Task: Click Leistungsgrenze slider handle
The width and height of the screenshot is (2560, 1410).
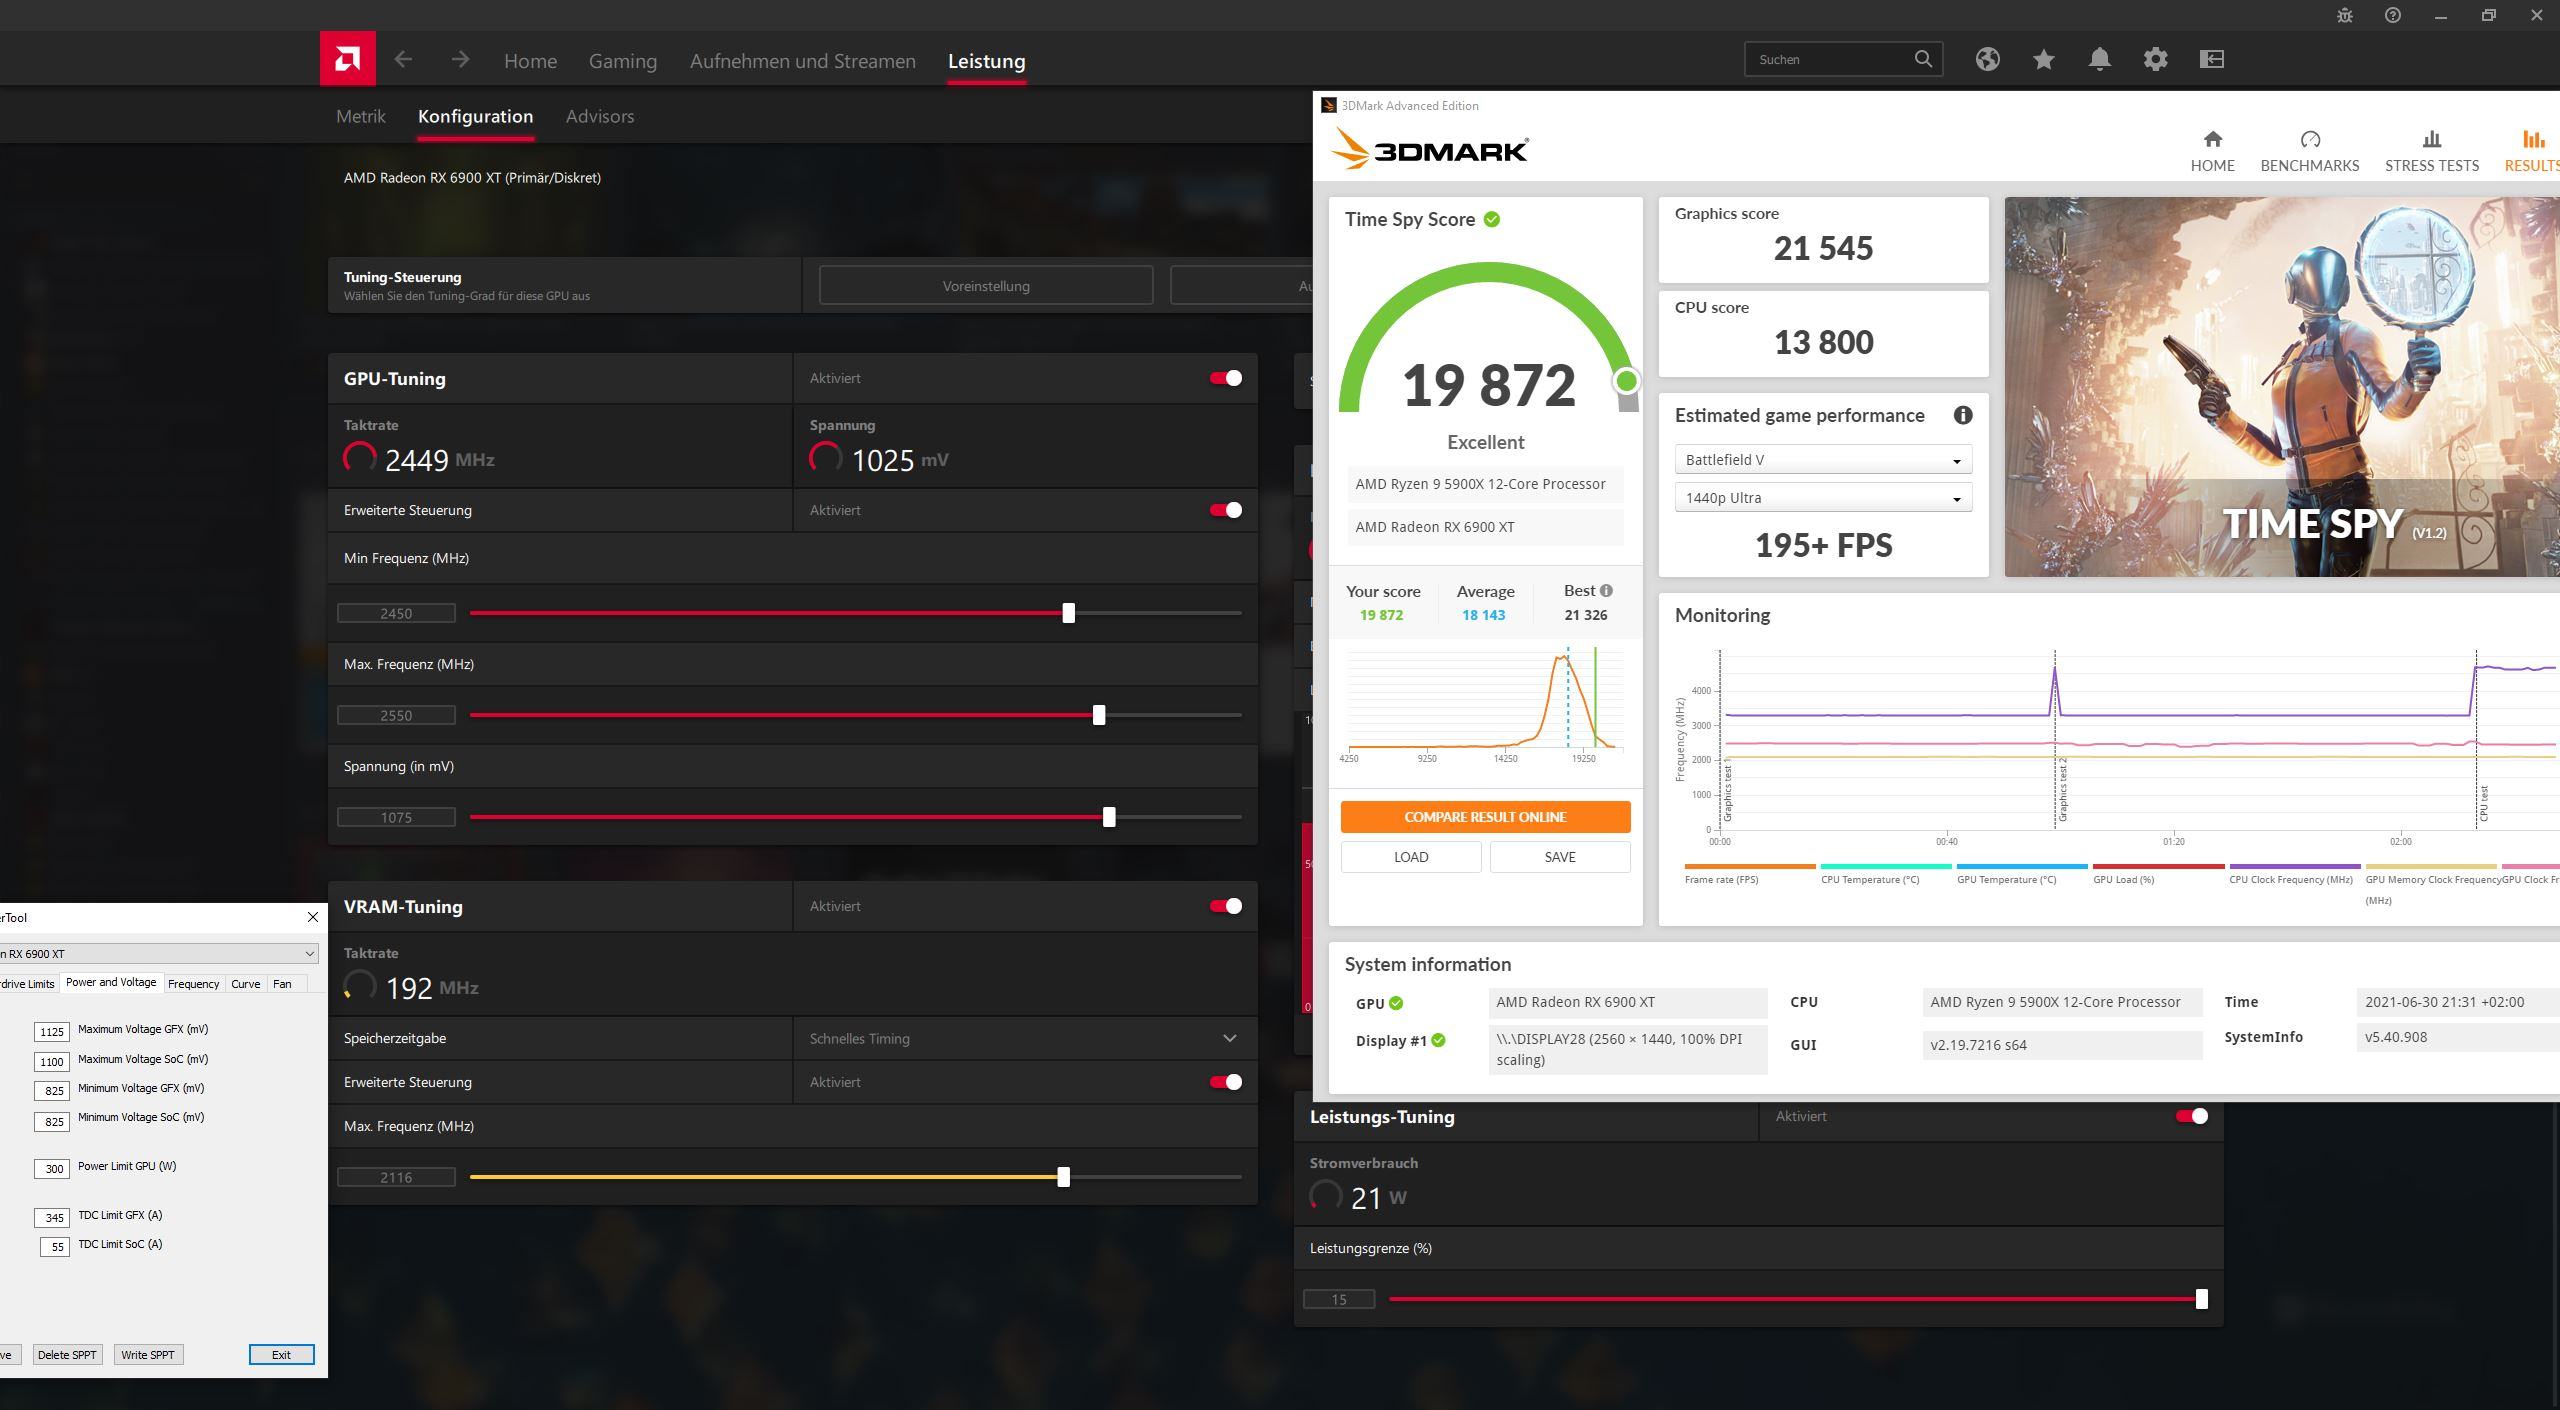Action: tap(2201, 1299)
